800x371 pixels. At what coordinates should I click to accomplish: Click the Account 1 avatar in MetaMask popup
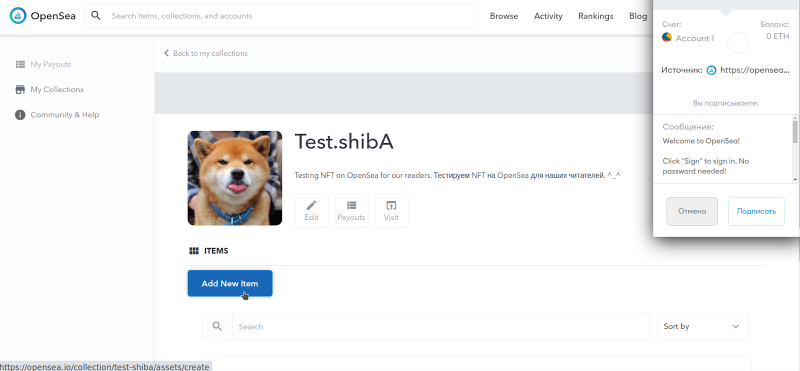coord(666,37)
